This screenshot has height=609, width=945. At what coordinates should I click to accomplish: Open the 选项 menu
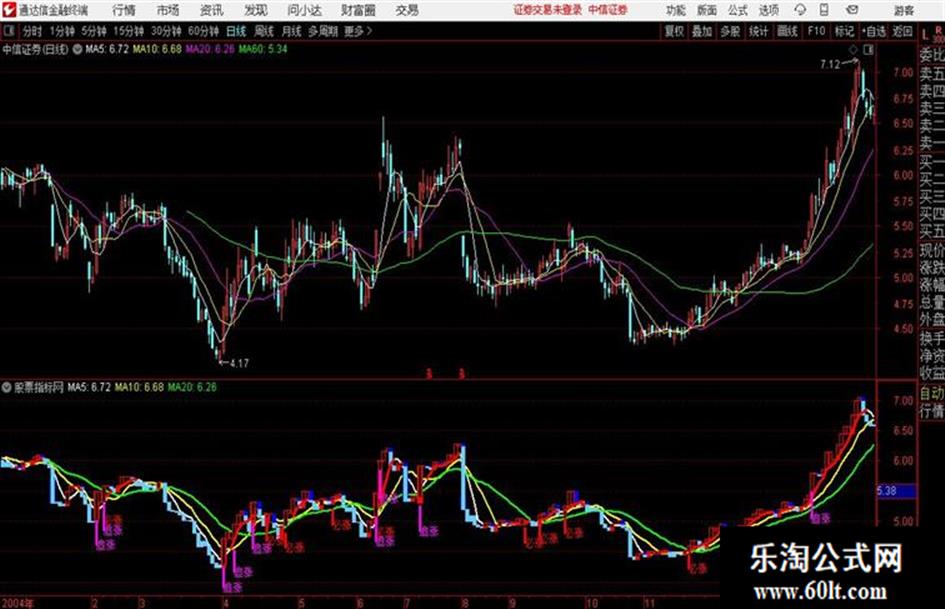pyautogui.click(x=769, y=10)
